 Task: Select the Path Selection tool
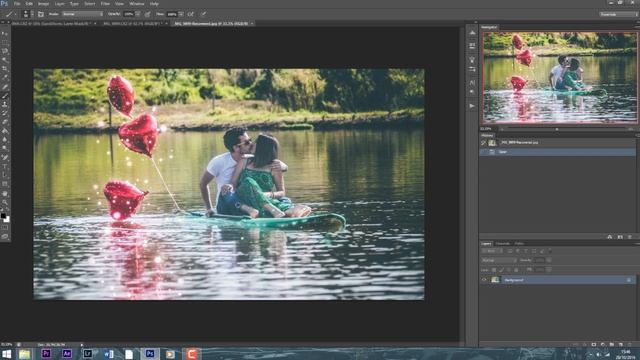5,176
